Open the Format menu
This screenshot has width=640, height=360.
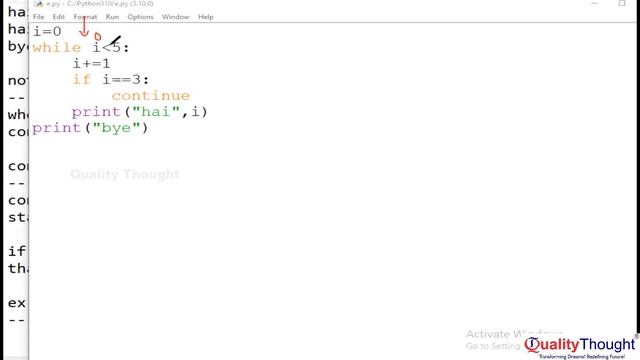tap(85, 17)
